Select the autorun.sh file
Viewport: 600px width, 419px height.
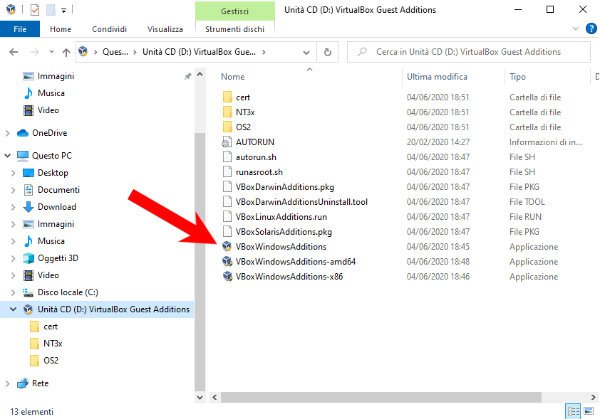(256, 157)
